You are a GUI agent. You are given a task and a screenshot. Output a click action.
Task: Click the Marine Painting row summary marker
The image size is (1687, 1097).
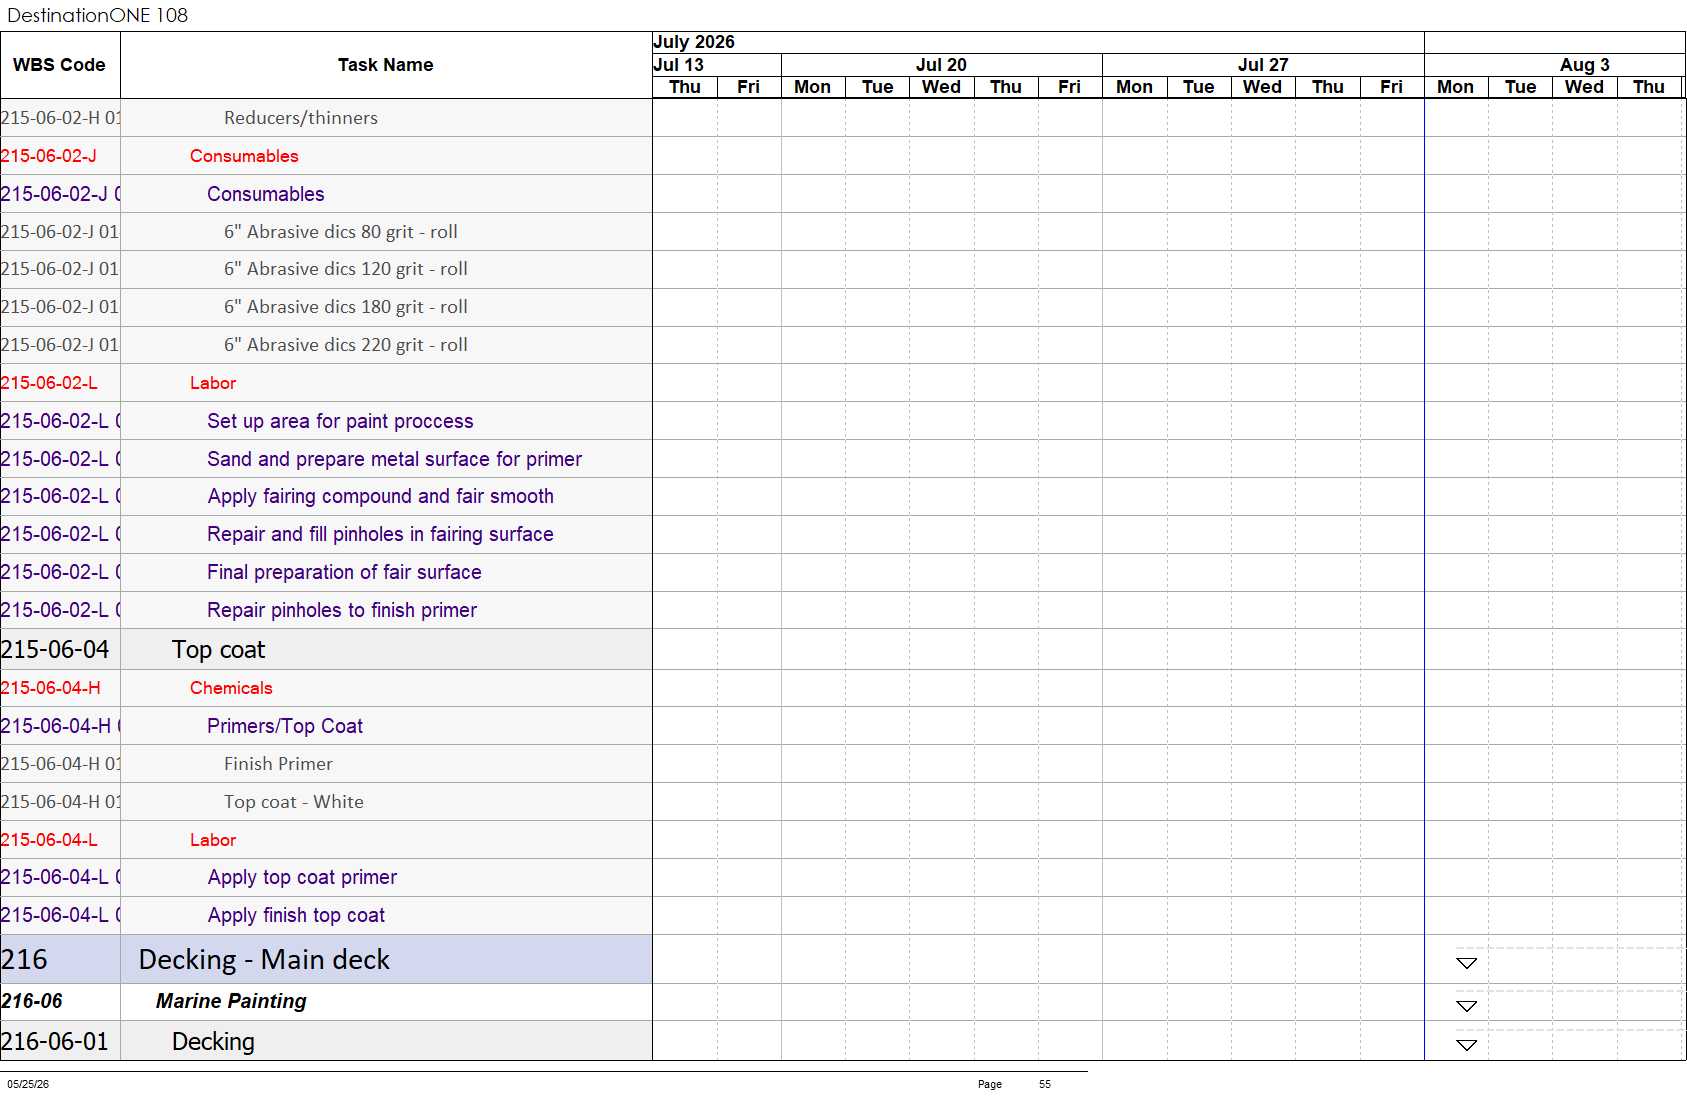[x=1466, y=1006]
